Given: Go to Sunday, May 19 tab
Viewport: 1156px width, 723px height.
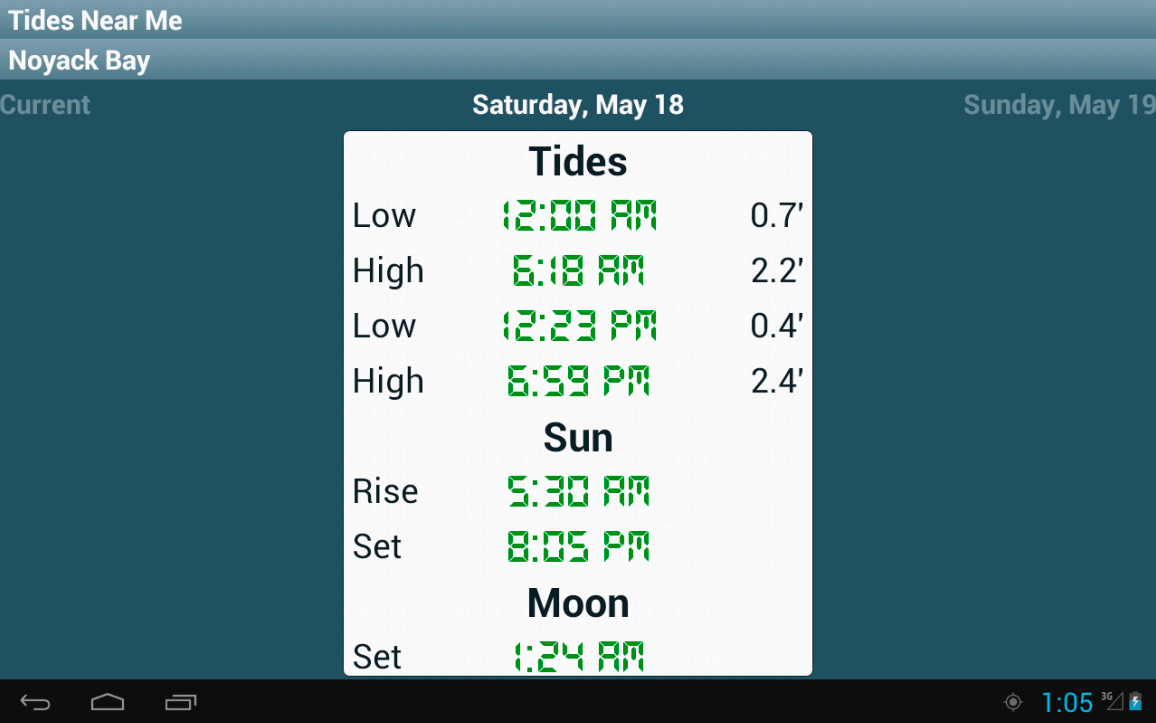Looking at the screenshot, I should point(1058,105).
